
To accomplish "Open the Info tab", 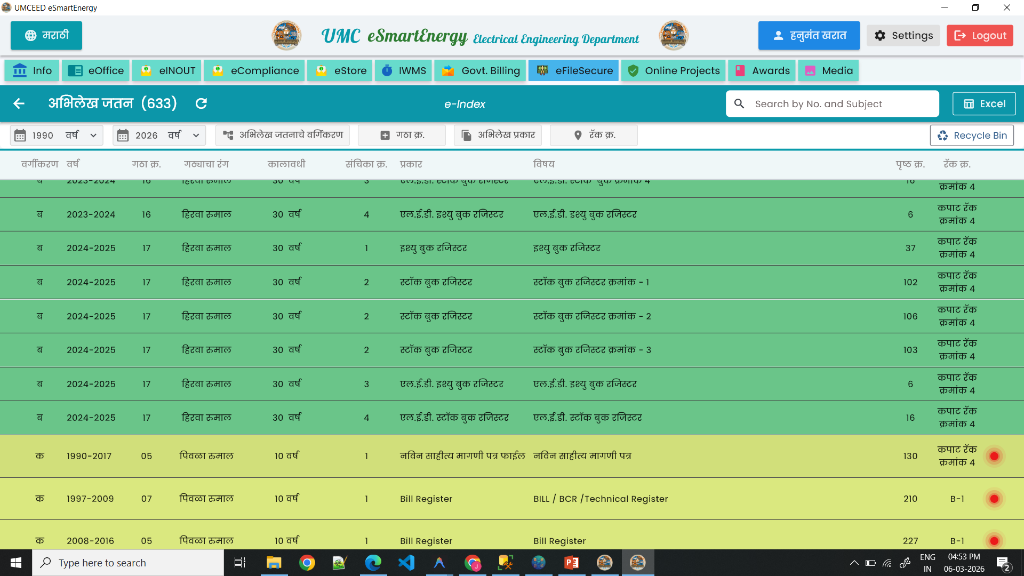I will [32, 71].
